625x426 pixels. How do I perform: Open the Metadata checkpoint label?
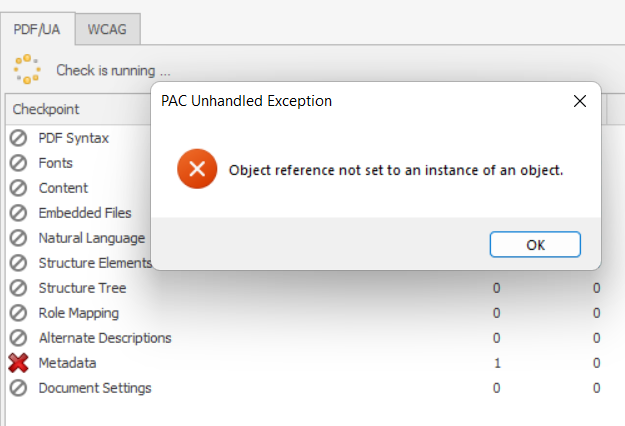(x=67, y=363)
